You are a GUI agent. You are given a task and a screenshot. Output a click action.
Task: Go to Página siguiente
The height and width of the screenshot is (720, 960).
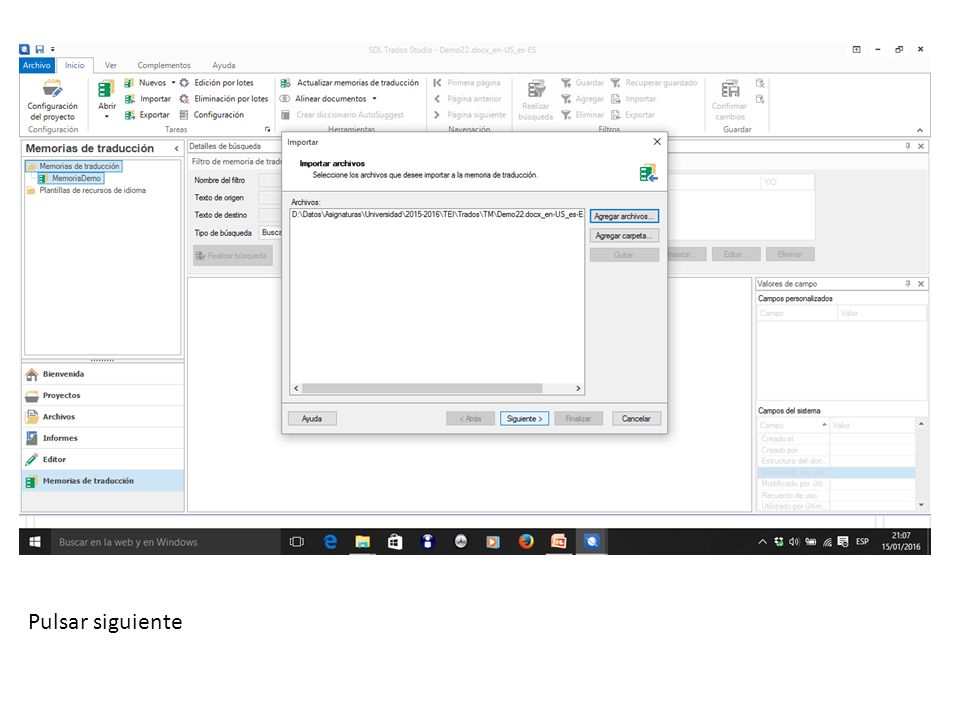pyautogui.click(x=470, y=114)
